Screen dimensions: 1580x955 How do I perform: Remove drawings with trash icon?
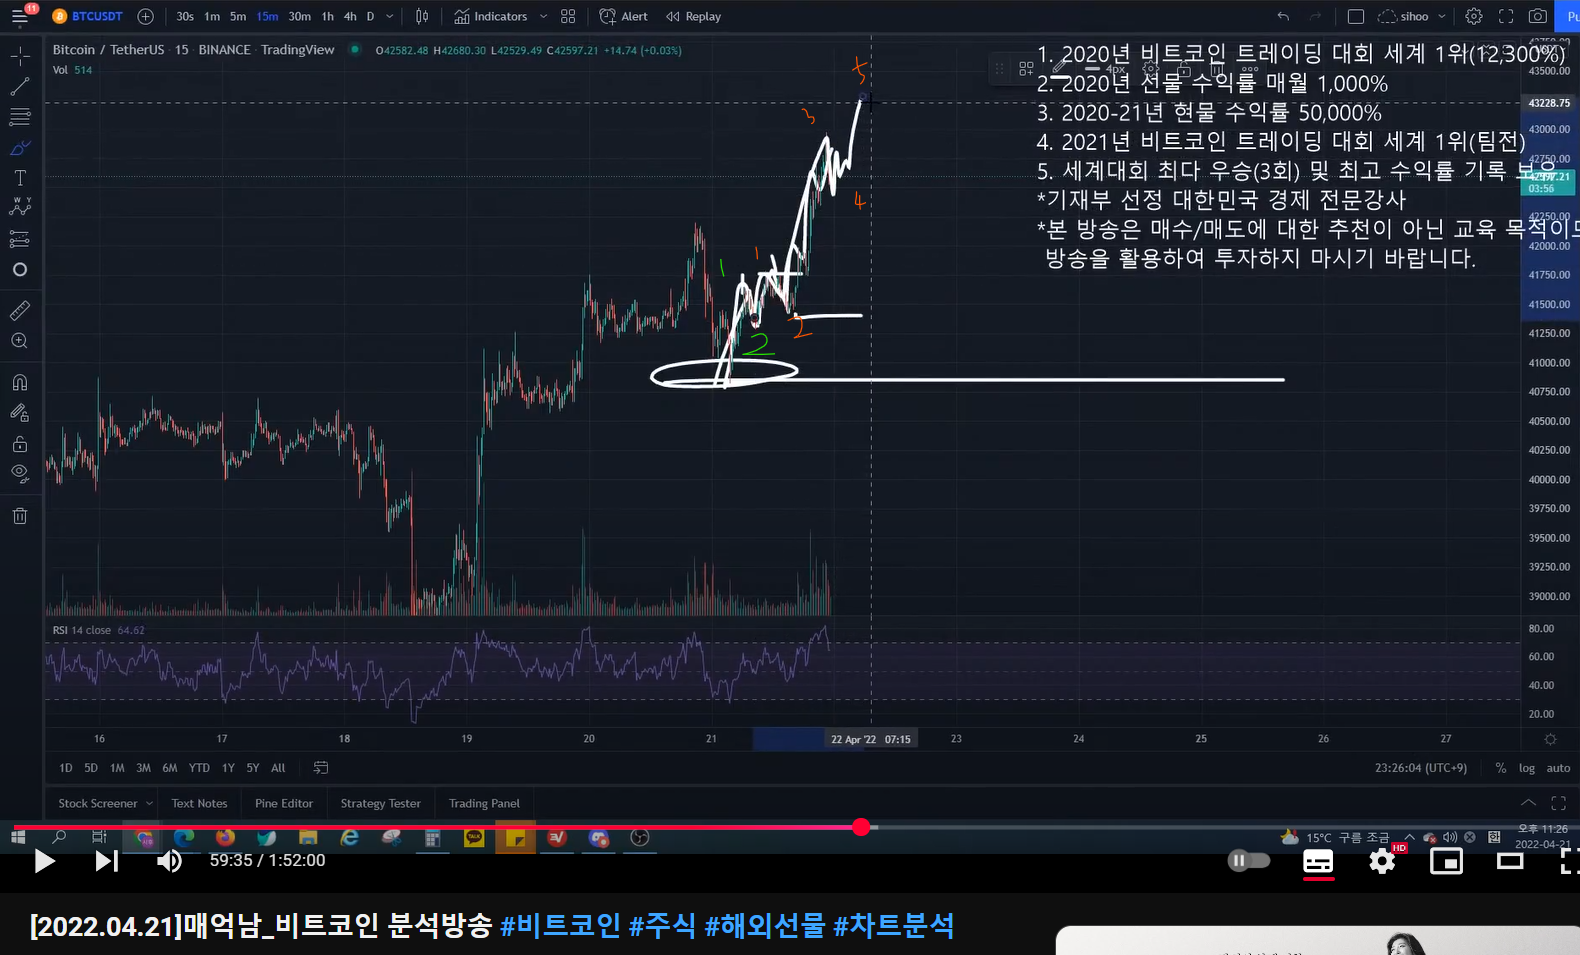coord(20,516)
